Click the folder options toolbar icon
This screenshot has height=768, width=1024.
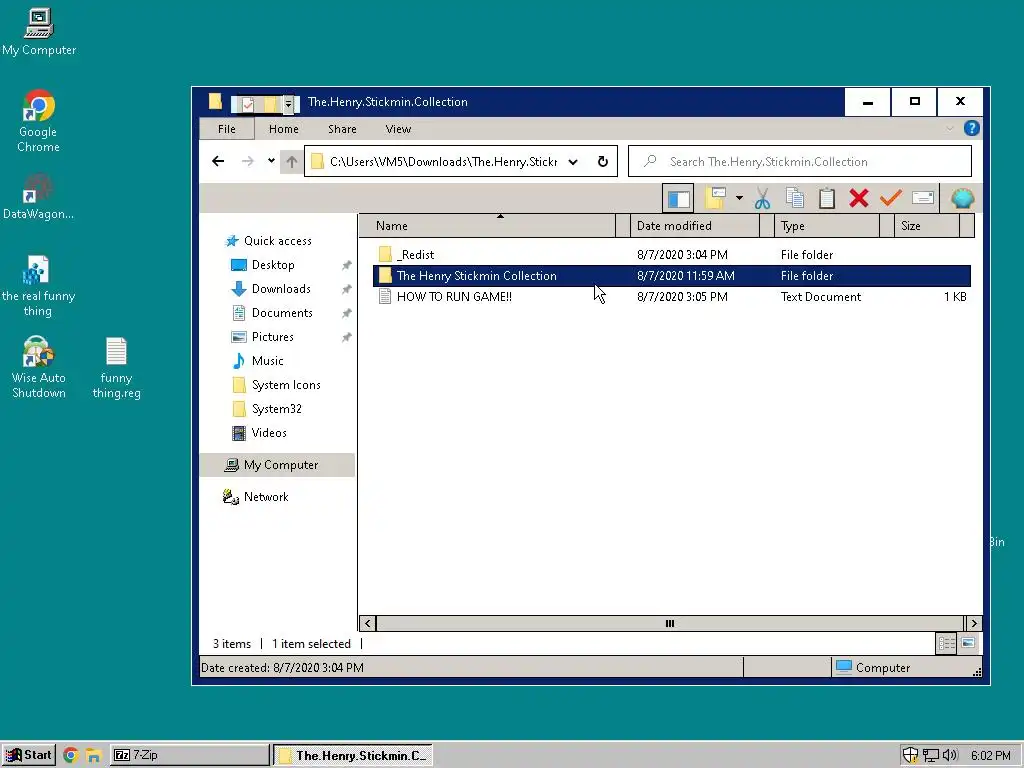click(x=715, y=198)
